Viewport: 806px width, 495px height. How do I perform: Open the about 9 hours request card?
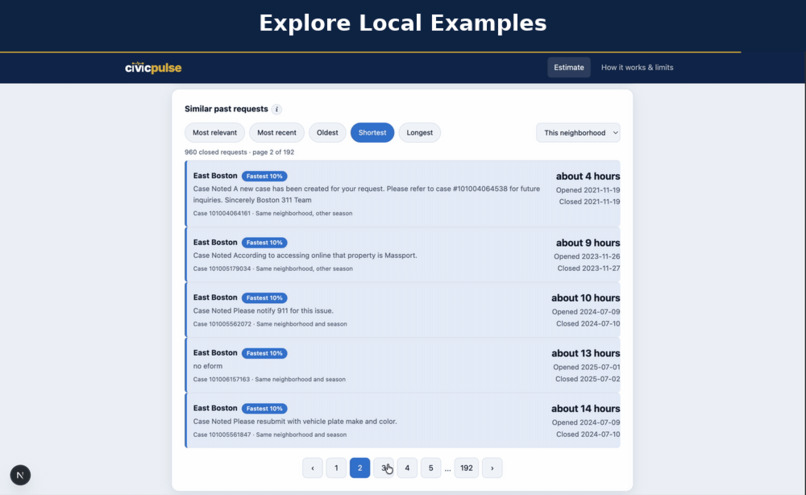402,254
